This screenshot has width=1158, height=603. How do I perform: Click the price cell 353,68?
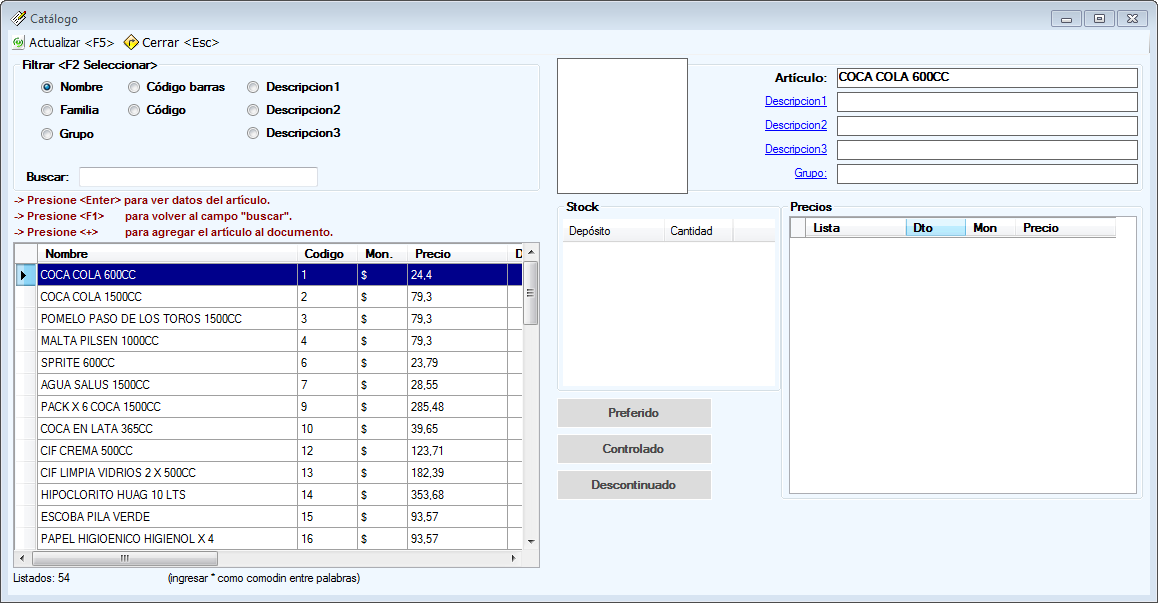coord(457,495)
